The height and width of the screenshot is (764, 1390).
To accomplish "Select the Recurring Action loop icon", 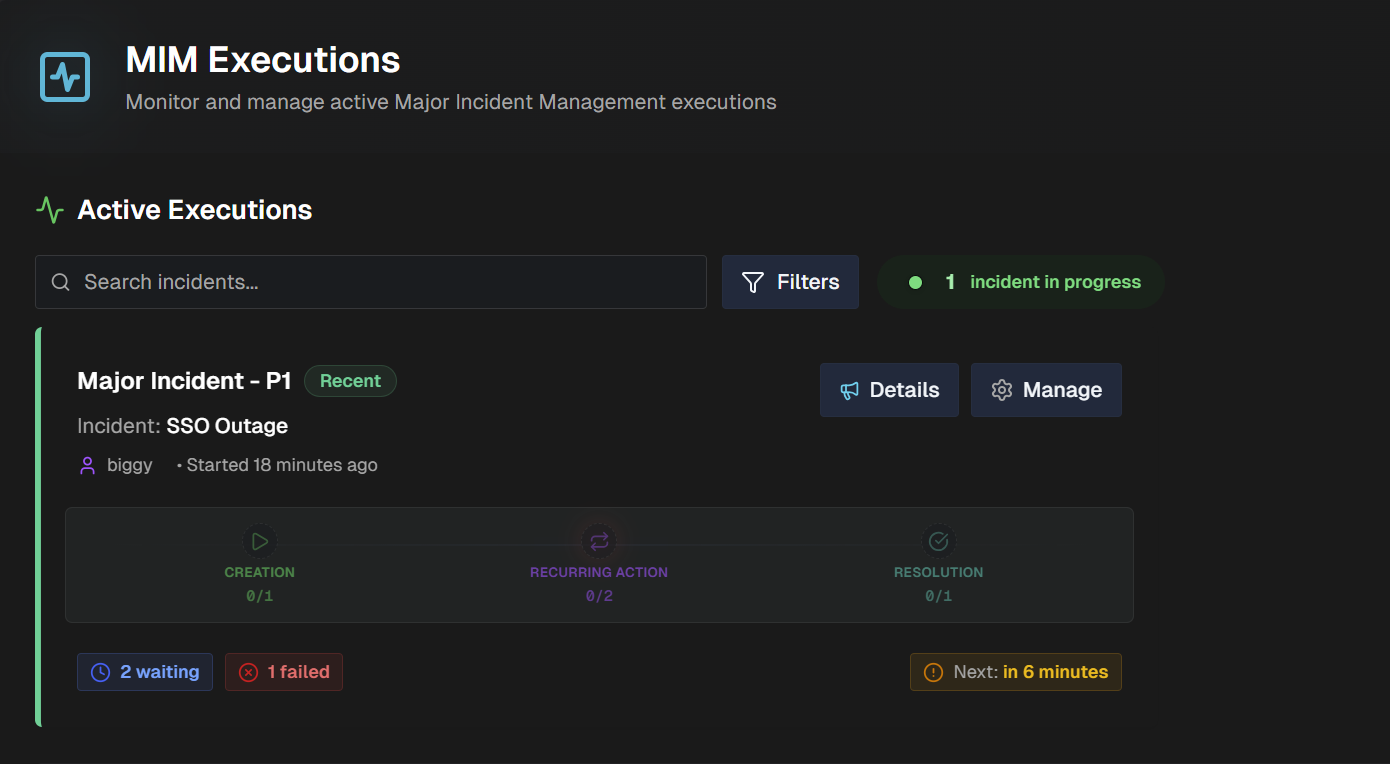I will pos(599,541).
